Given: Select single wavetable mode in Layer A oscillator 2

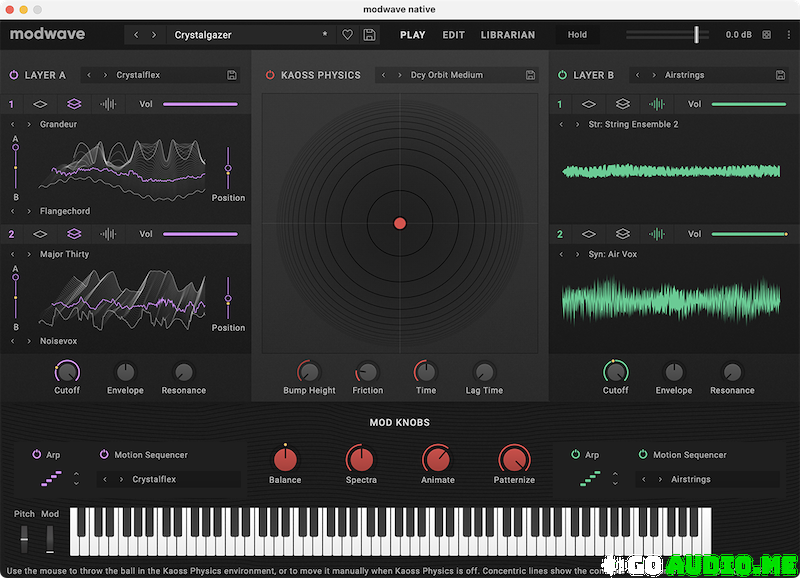Looking at the screenshot, I should [x=40, y=234].
